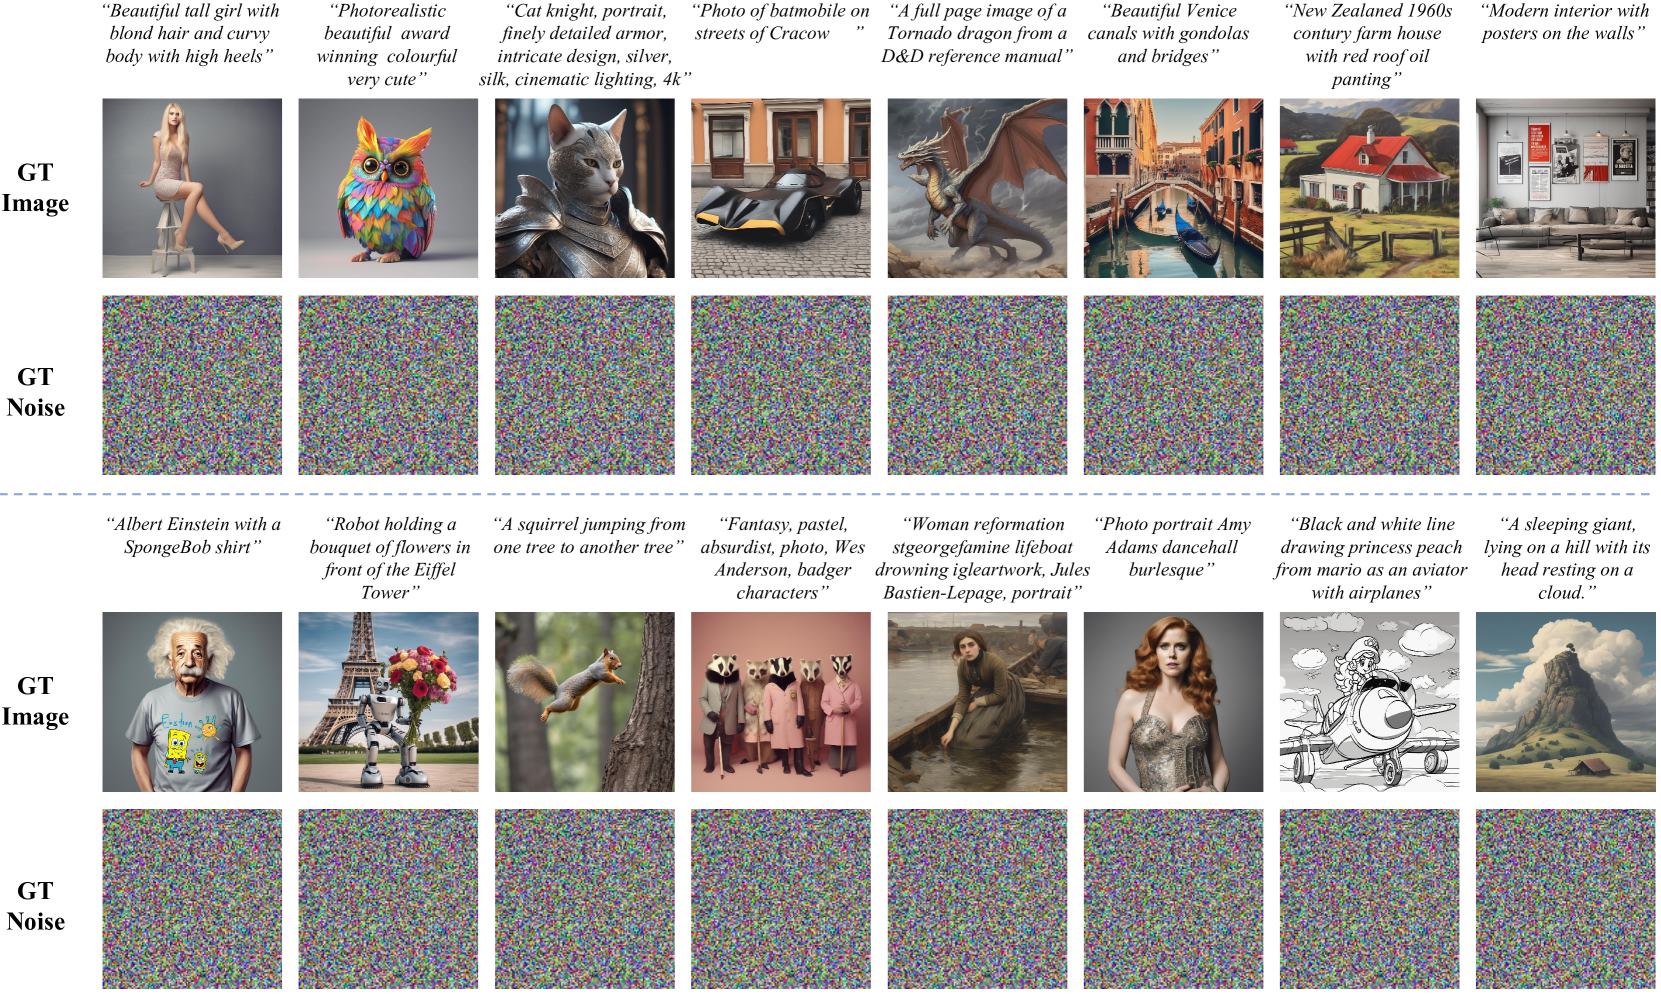This screenshot has width=1661, height=995.
Task: Click the "New Zealaned 1960s" farm house caption
Action: (1368, 45)
